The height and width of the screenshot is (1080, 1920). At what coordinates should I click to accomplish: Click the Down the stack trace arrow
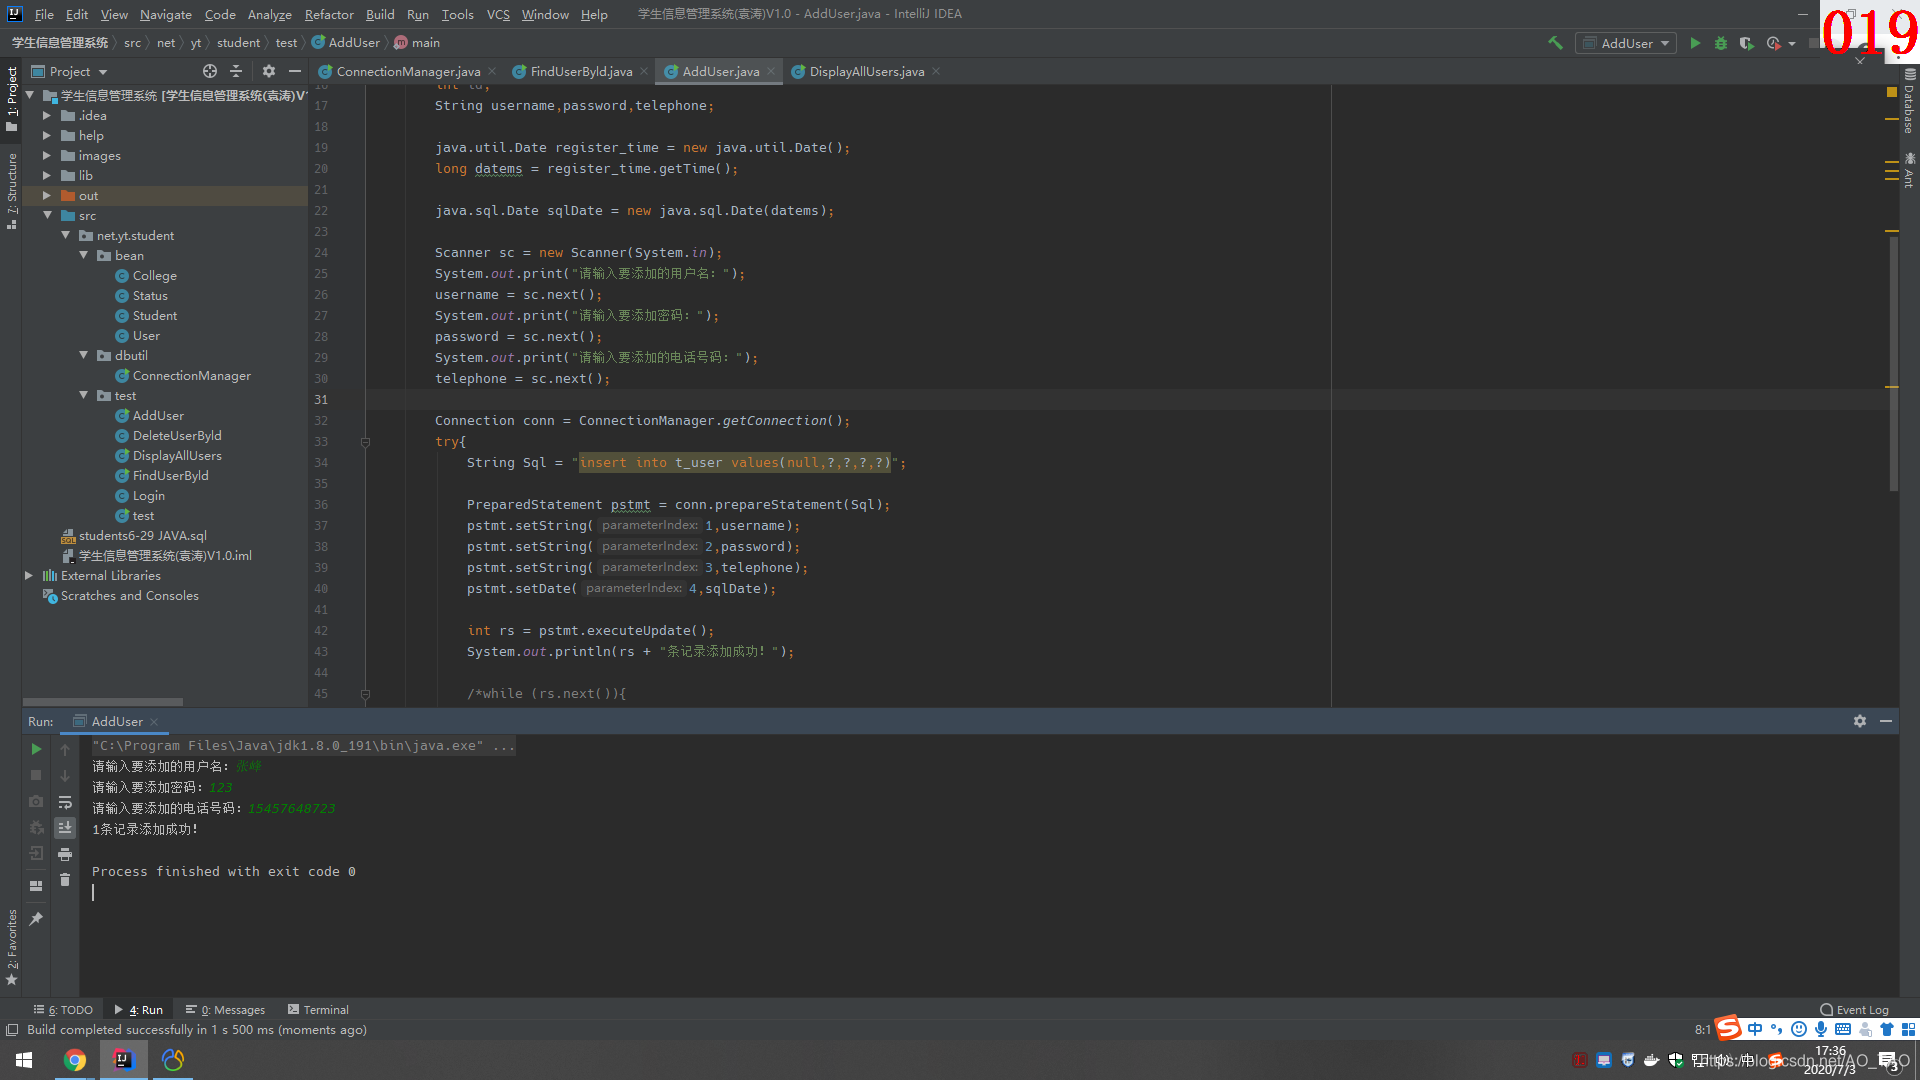(65, 775)
